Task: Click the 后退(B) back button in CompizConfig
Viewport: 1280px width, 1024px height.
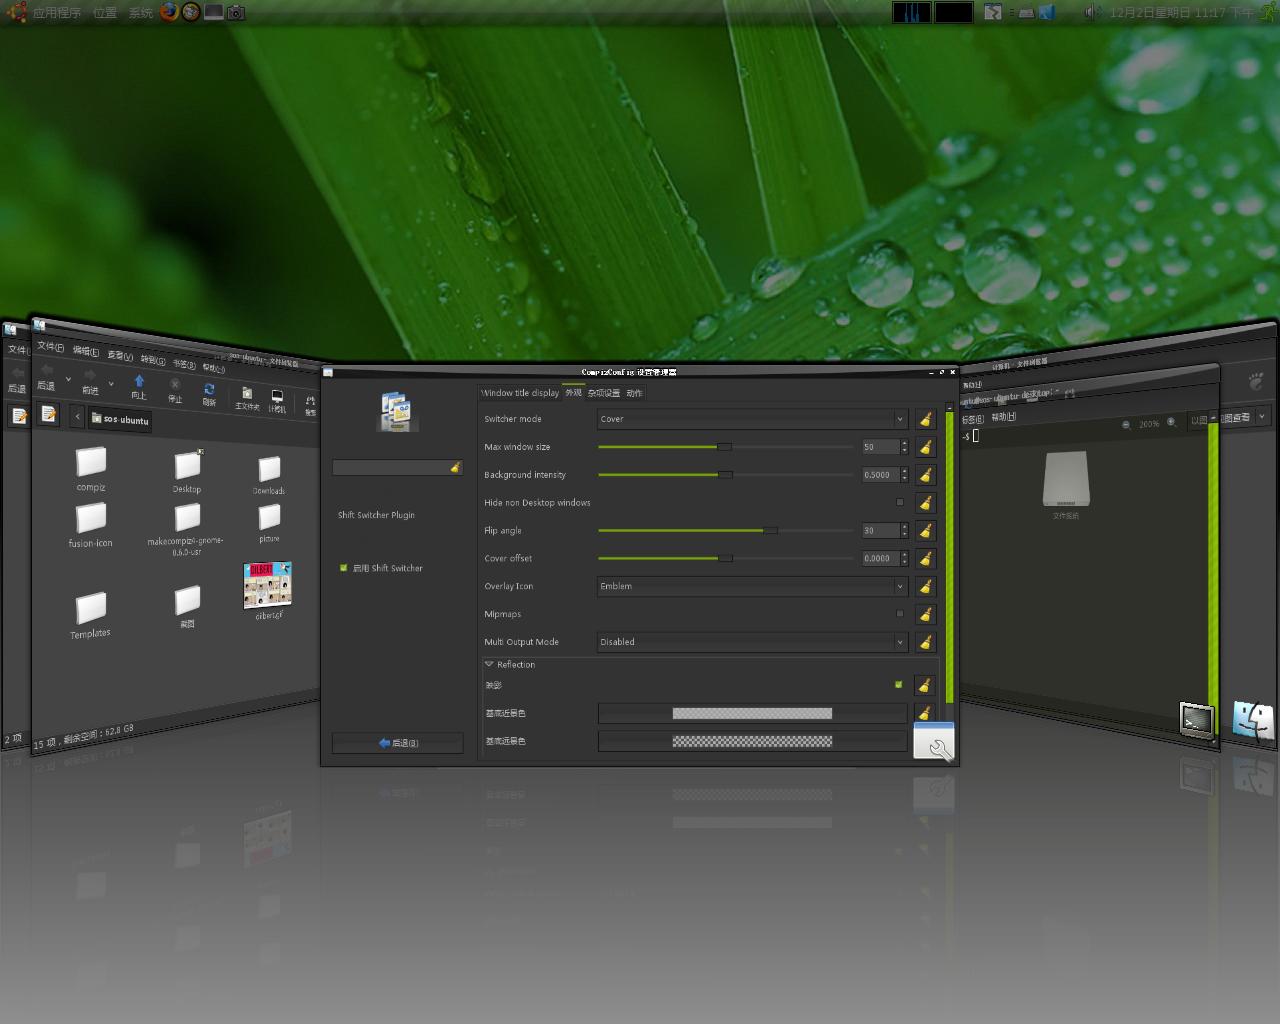Action: (x=398, y=743)
